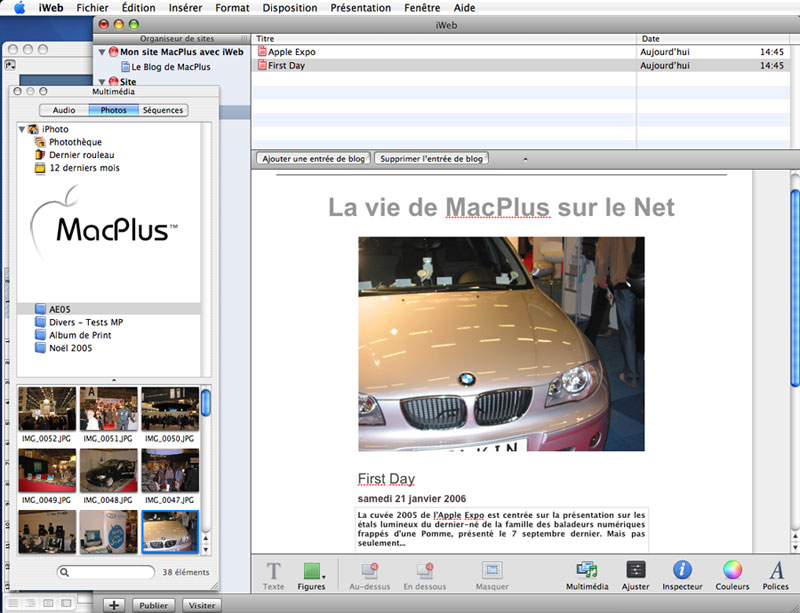Screen dimensions: 800x613
Task: Open the Fenêtre menu
Action: point(422,8)
